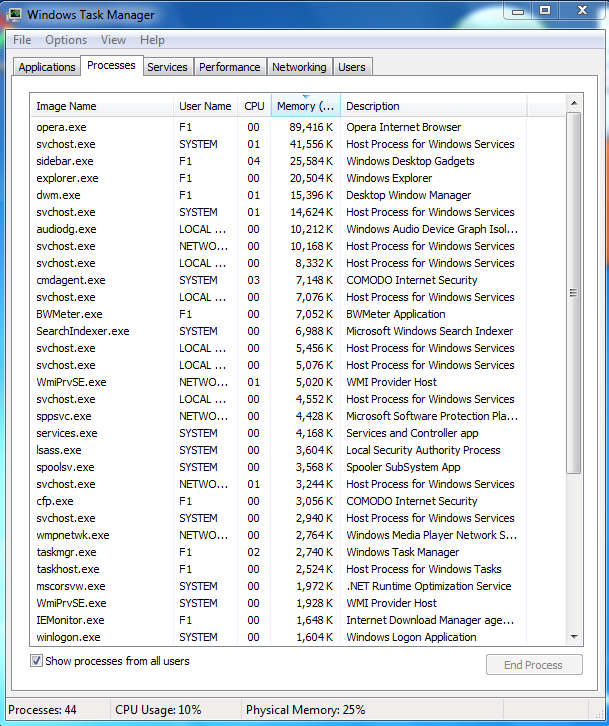Click BWMeter Application description
Viewport: 609px width, 726px height.
coord(396,314)
